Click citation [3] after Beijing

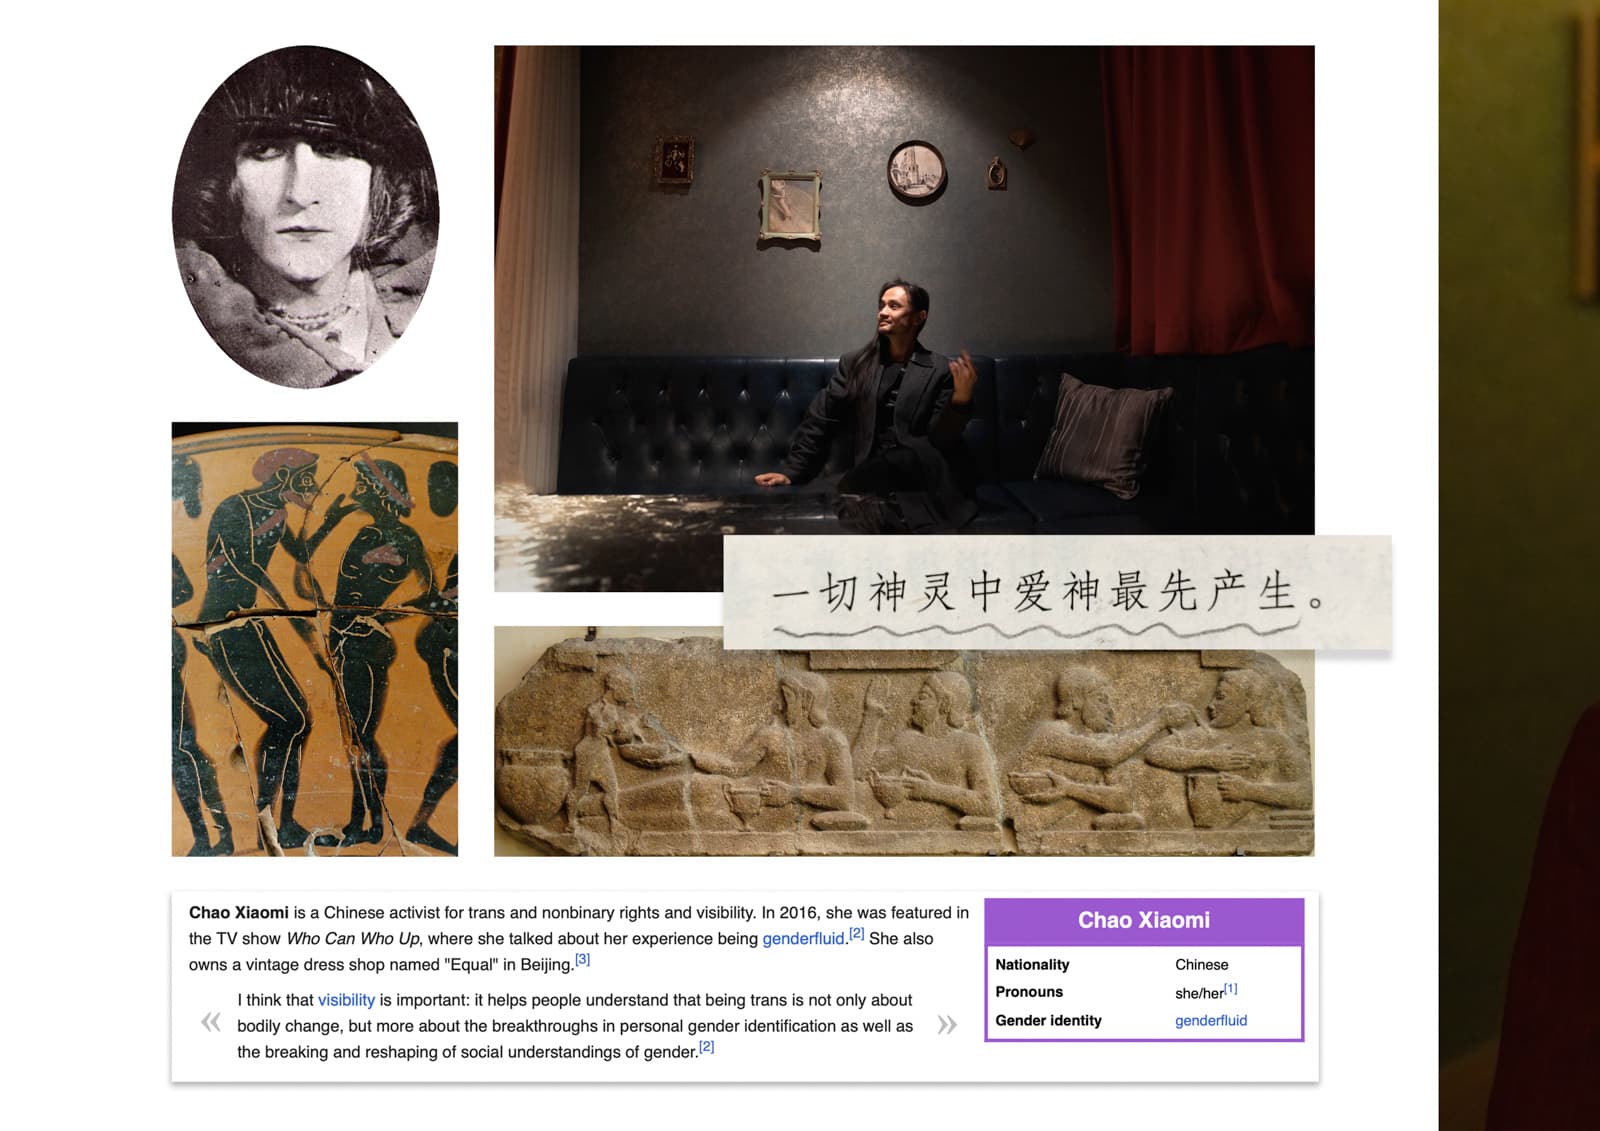click(583, 960)
